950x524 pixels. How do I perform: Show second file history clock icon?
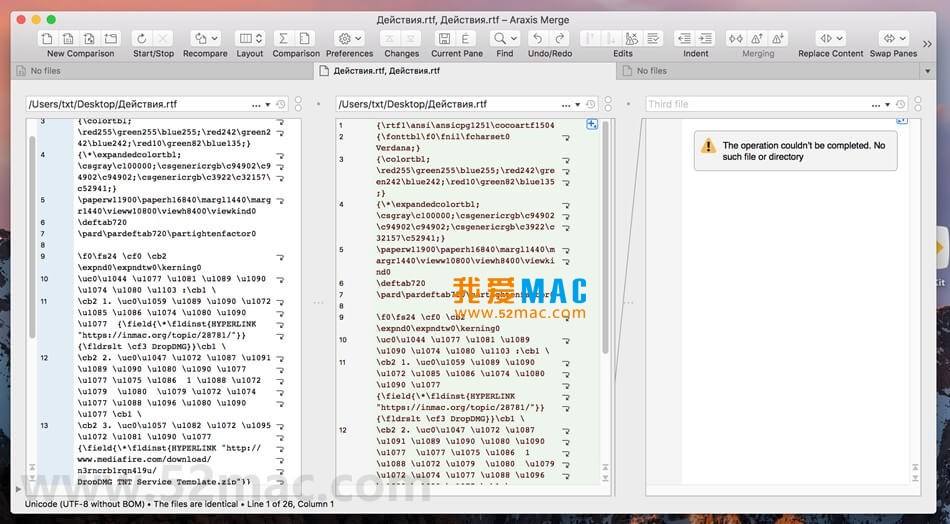591,104
